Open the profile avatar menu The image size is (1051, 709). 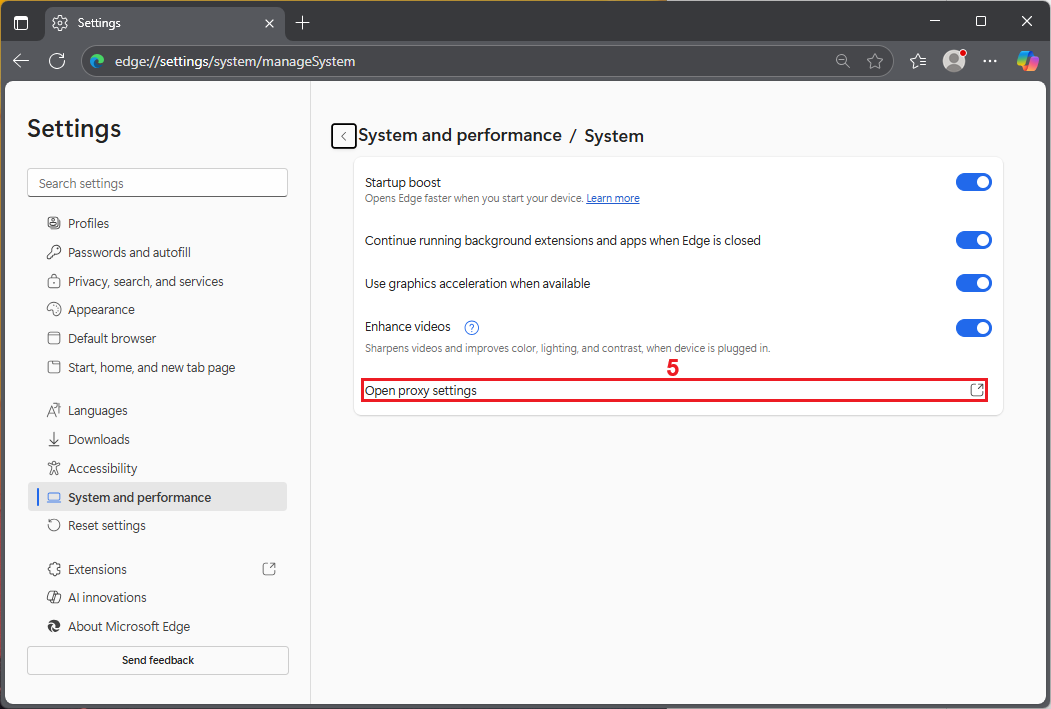pyautogui.click(x=954, y=61)
